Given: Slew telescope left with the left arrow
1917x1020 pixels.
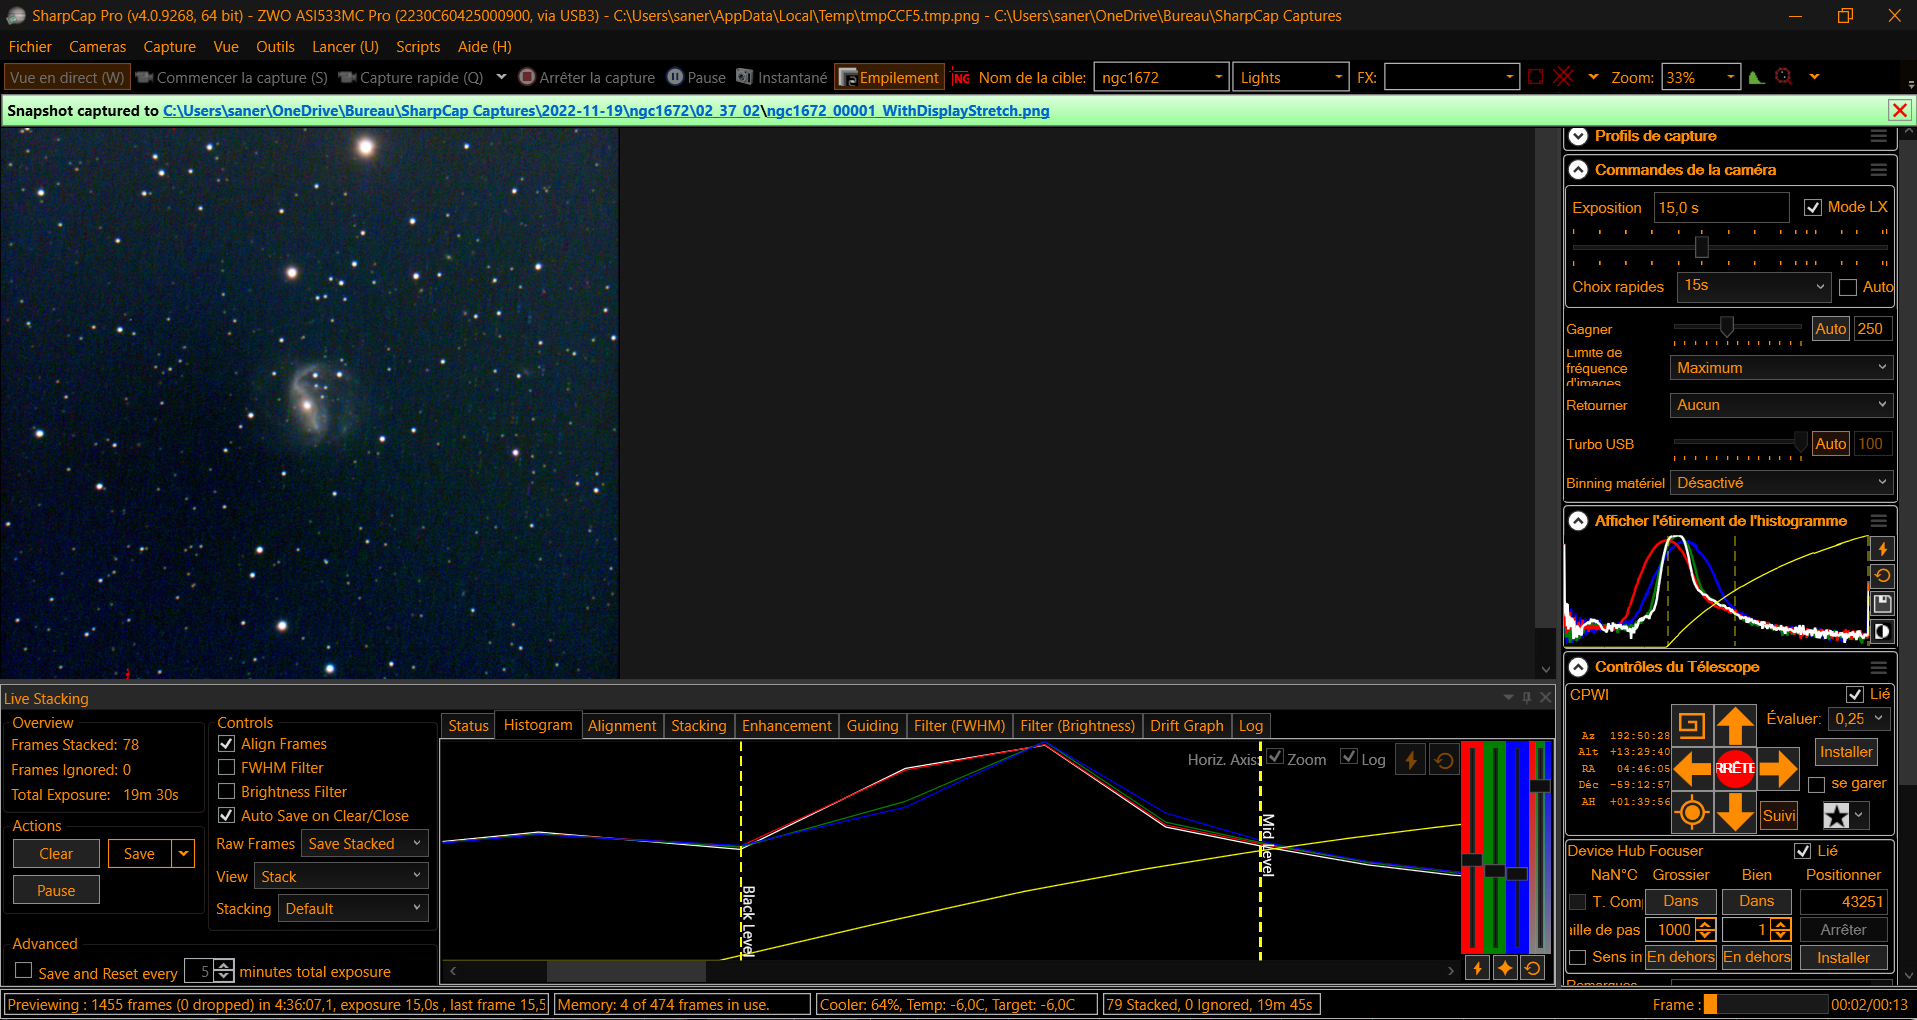Looking at the screenshot, I should coord(1692,768).
